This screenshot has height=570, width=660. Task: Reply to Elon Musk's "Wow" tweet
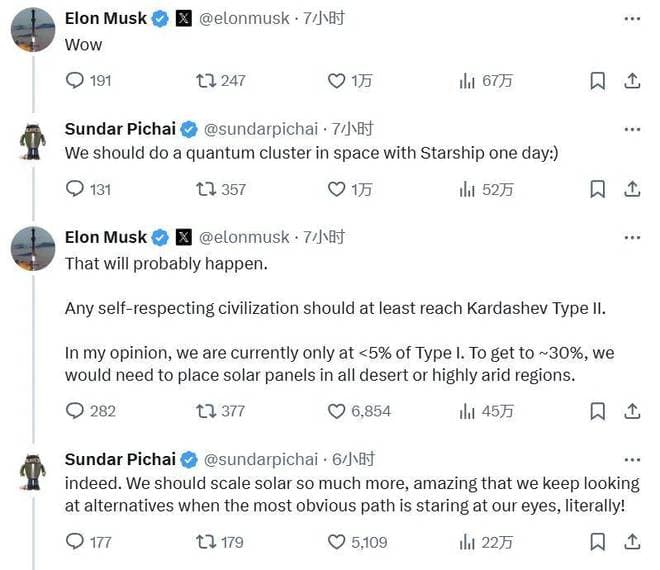[x=75, y=81]
